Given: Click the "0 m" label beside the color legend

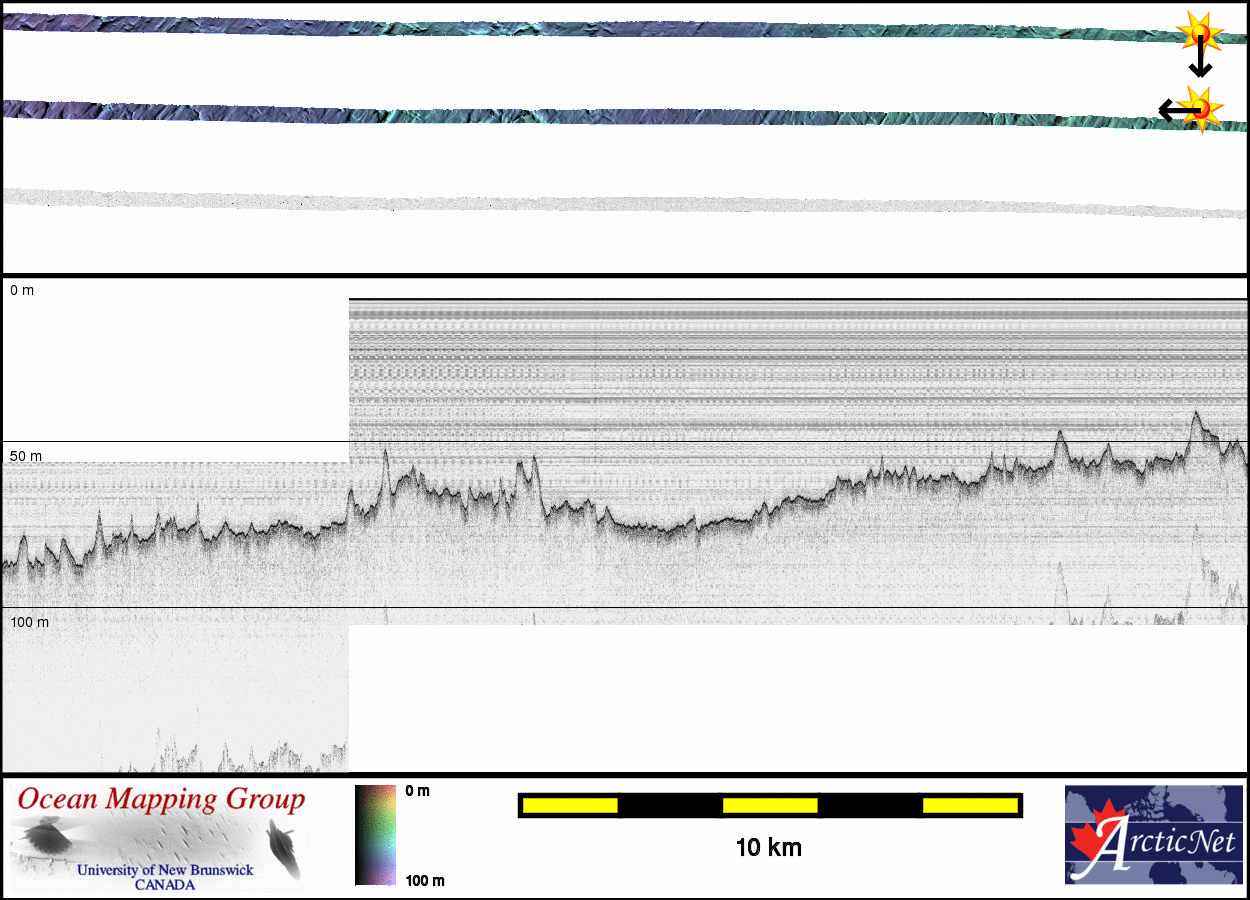Looking at the screenshot, I should 417,791.
